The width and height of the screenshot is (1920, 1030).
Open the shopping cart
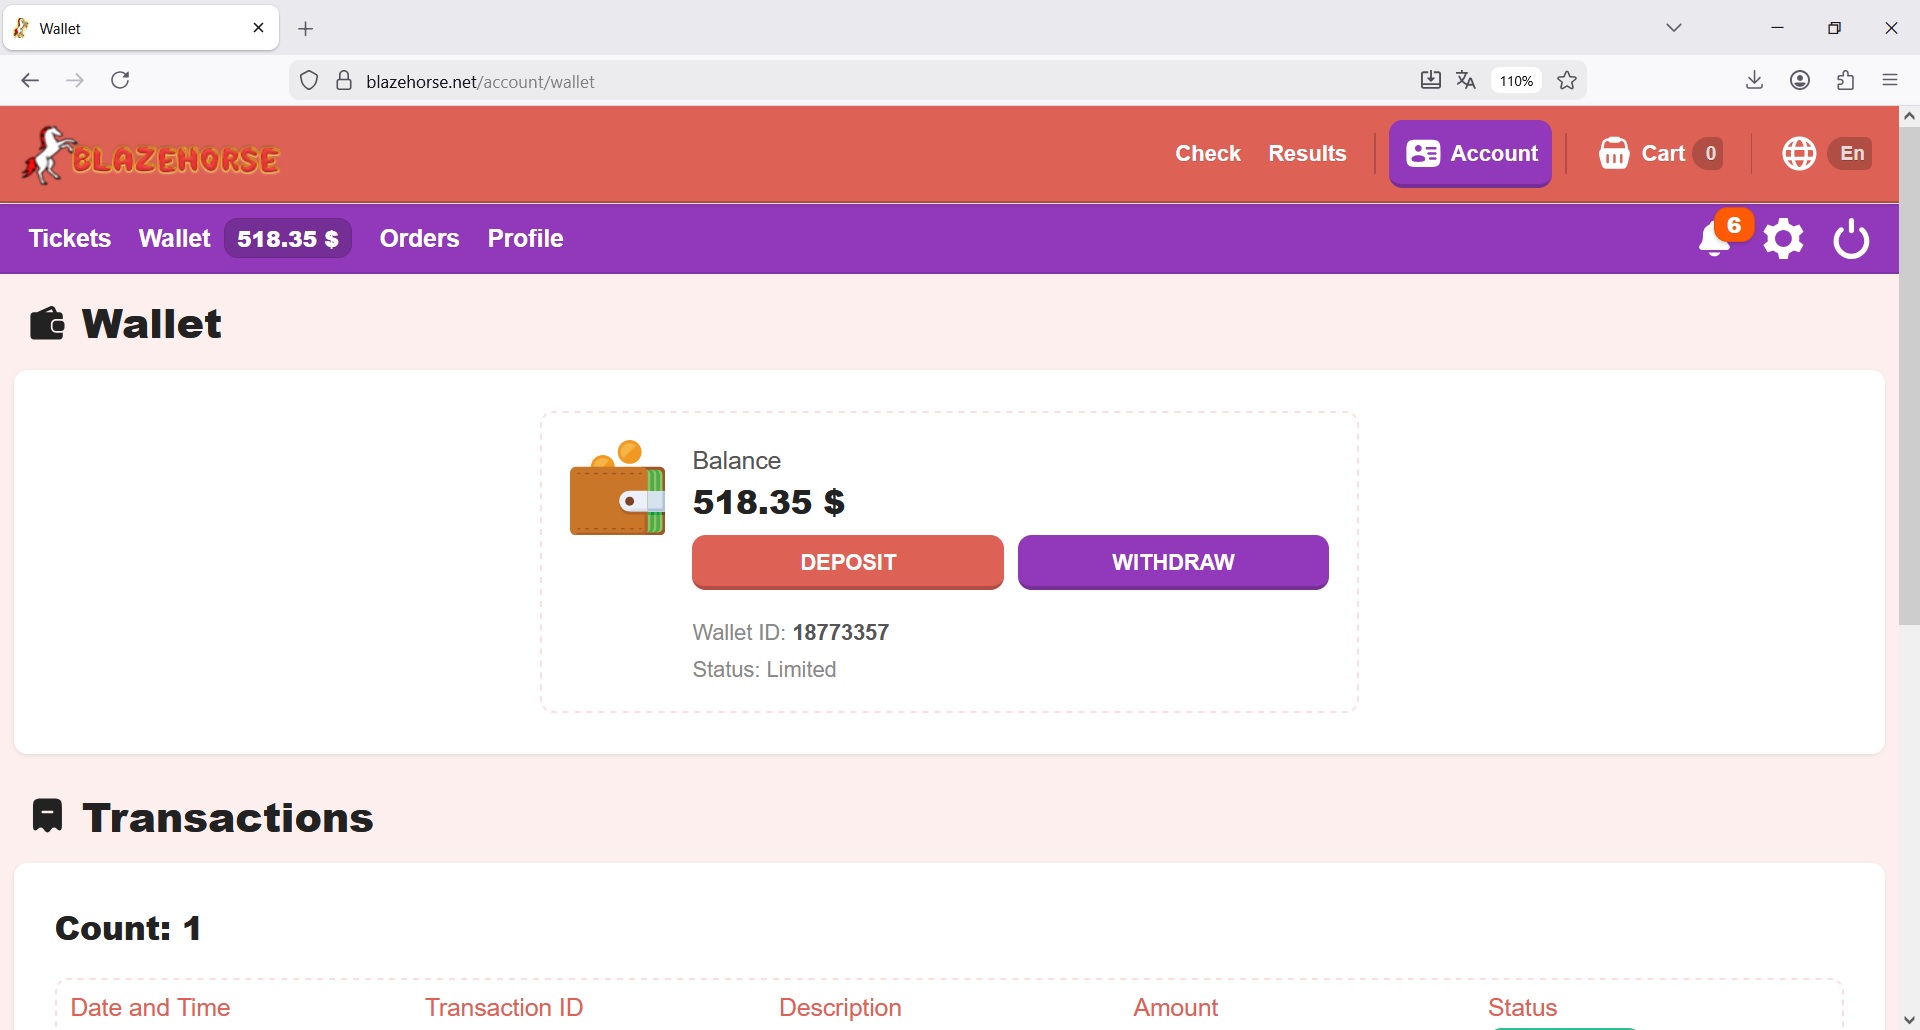1660,154
